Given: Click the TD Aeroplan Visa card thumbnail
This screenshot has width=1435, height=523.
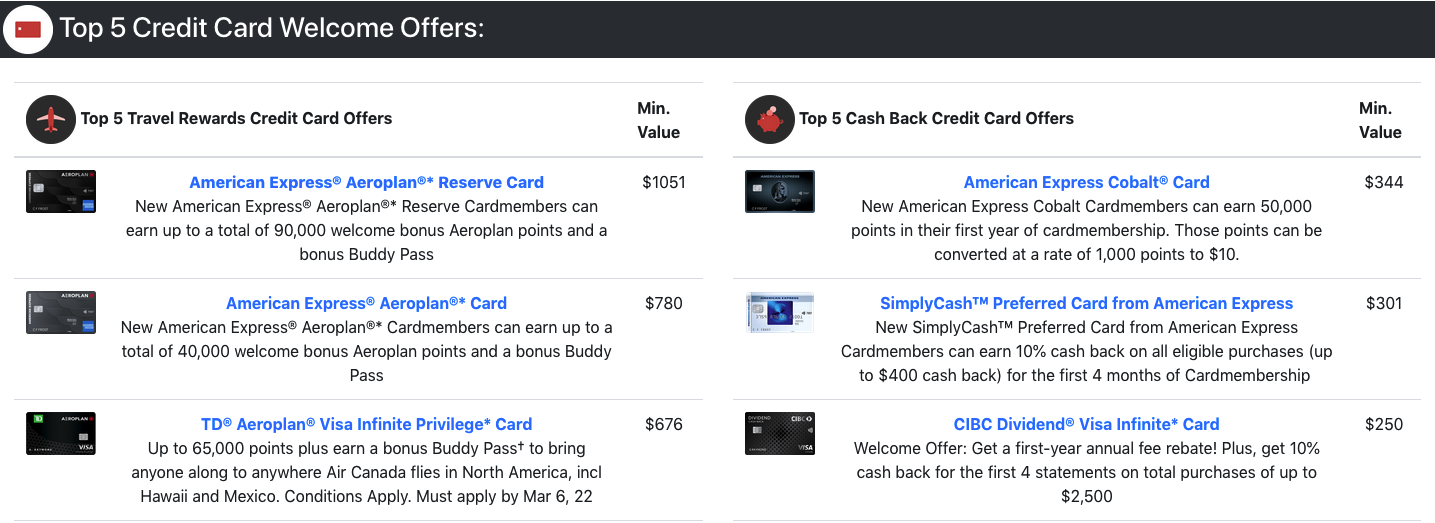Looking at the screenshot, I should 61,433.
